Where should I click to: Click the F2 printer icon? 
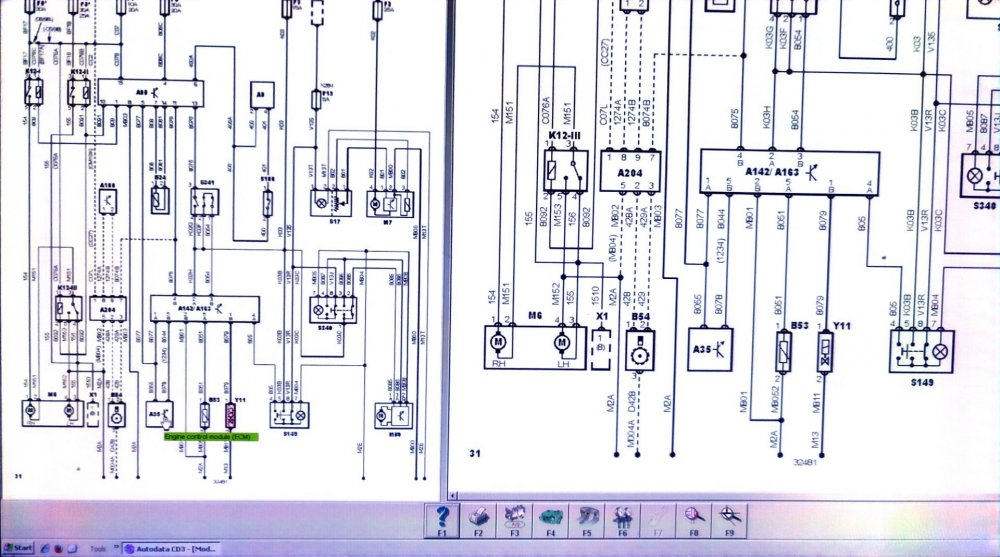pos(479,517)
